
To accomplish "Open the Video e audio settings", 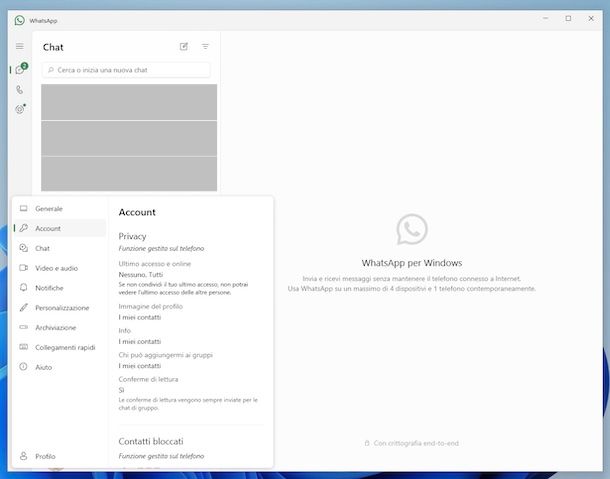I will [x=60, y=268].
